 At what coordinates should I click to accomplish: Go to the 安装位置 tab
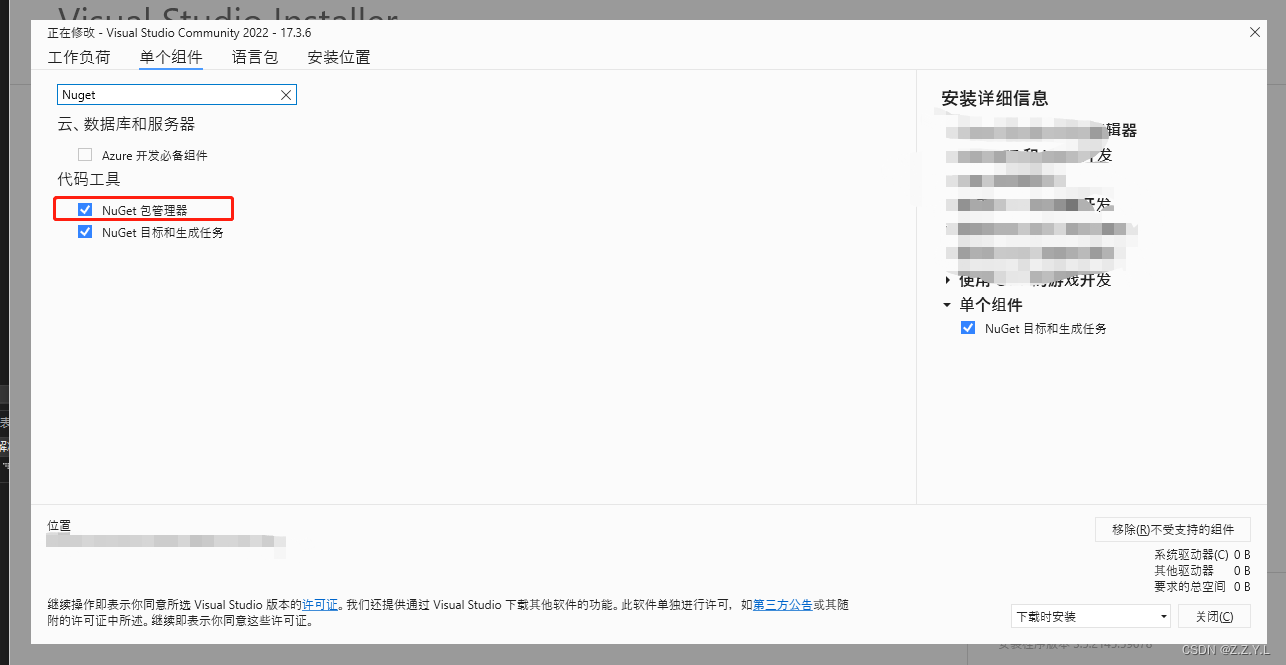point(339,57)
